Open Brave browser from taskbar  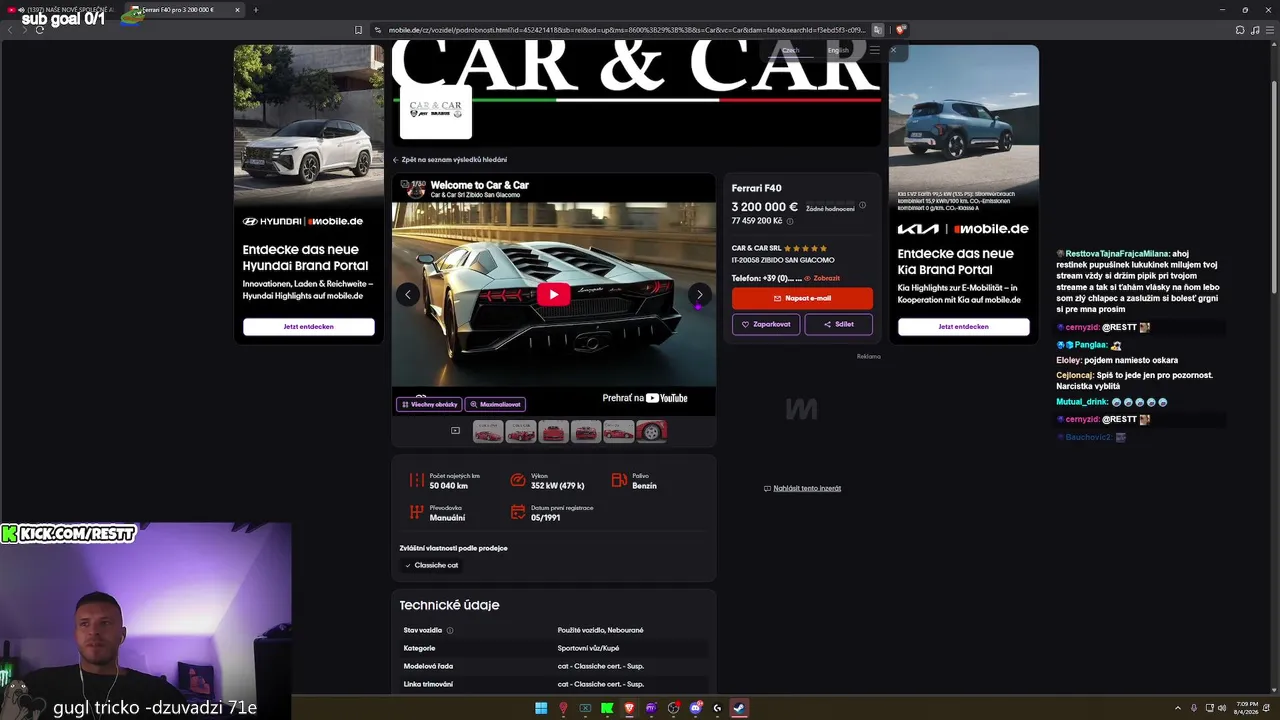click(629, 708)
